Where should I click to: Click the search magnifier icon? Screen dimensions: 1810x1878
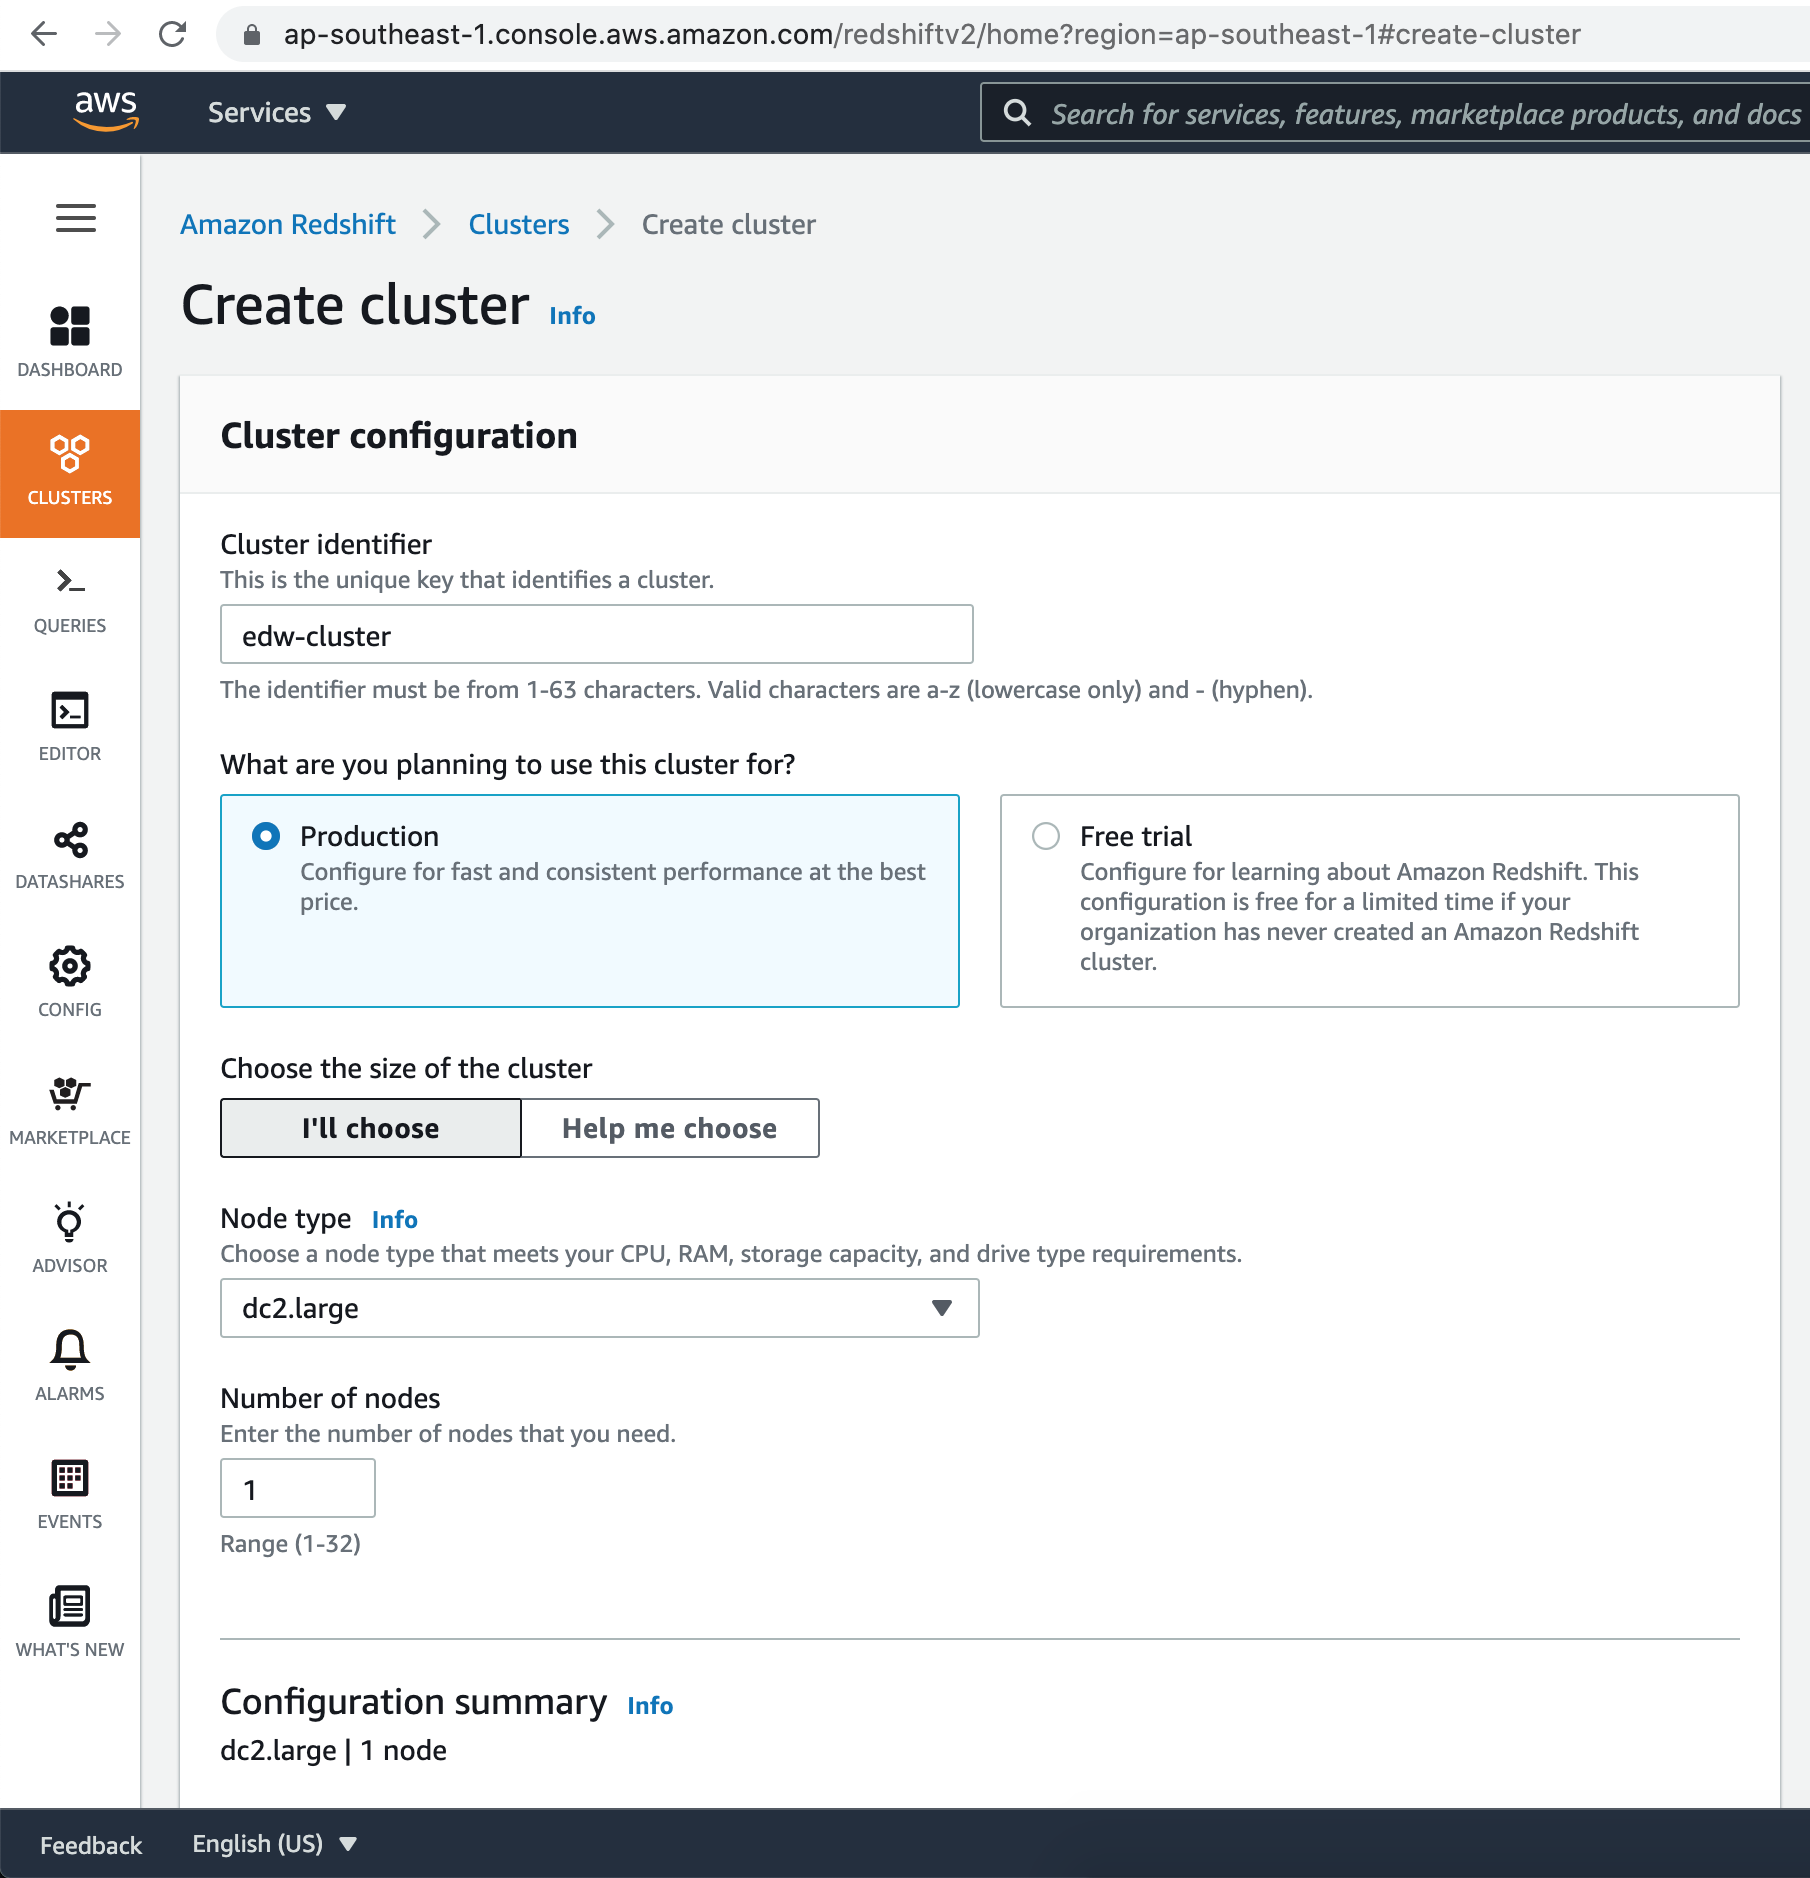(1017, 113)
